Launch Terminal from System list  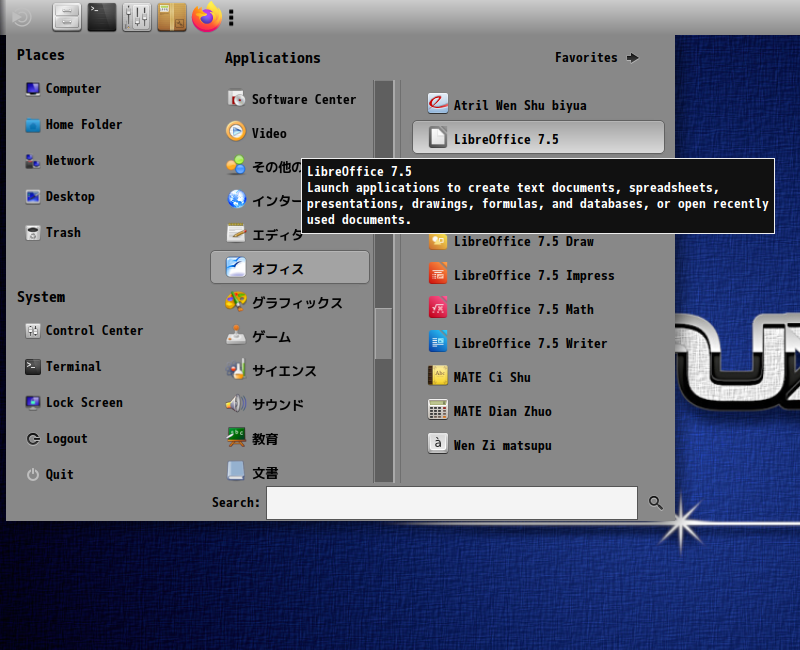(x=63, y=366)
